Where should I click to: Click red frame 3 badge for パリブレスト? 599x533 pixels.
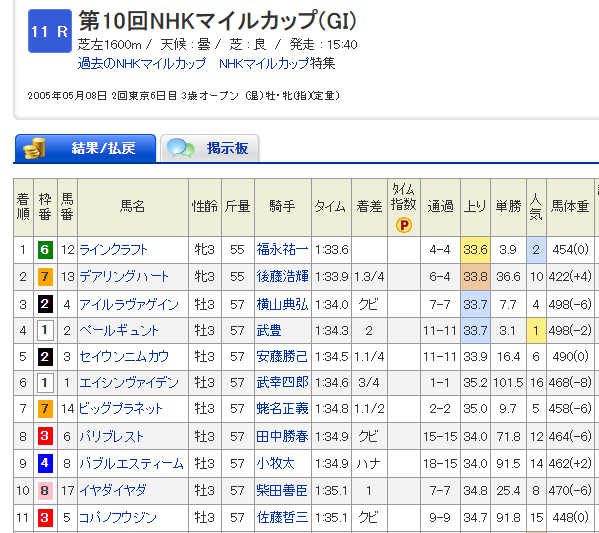(x=45, y=436)
